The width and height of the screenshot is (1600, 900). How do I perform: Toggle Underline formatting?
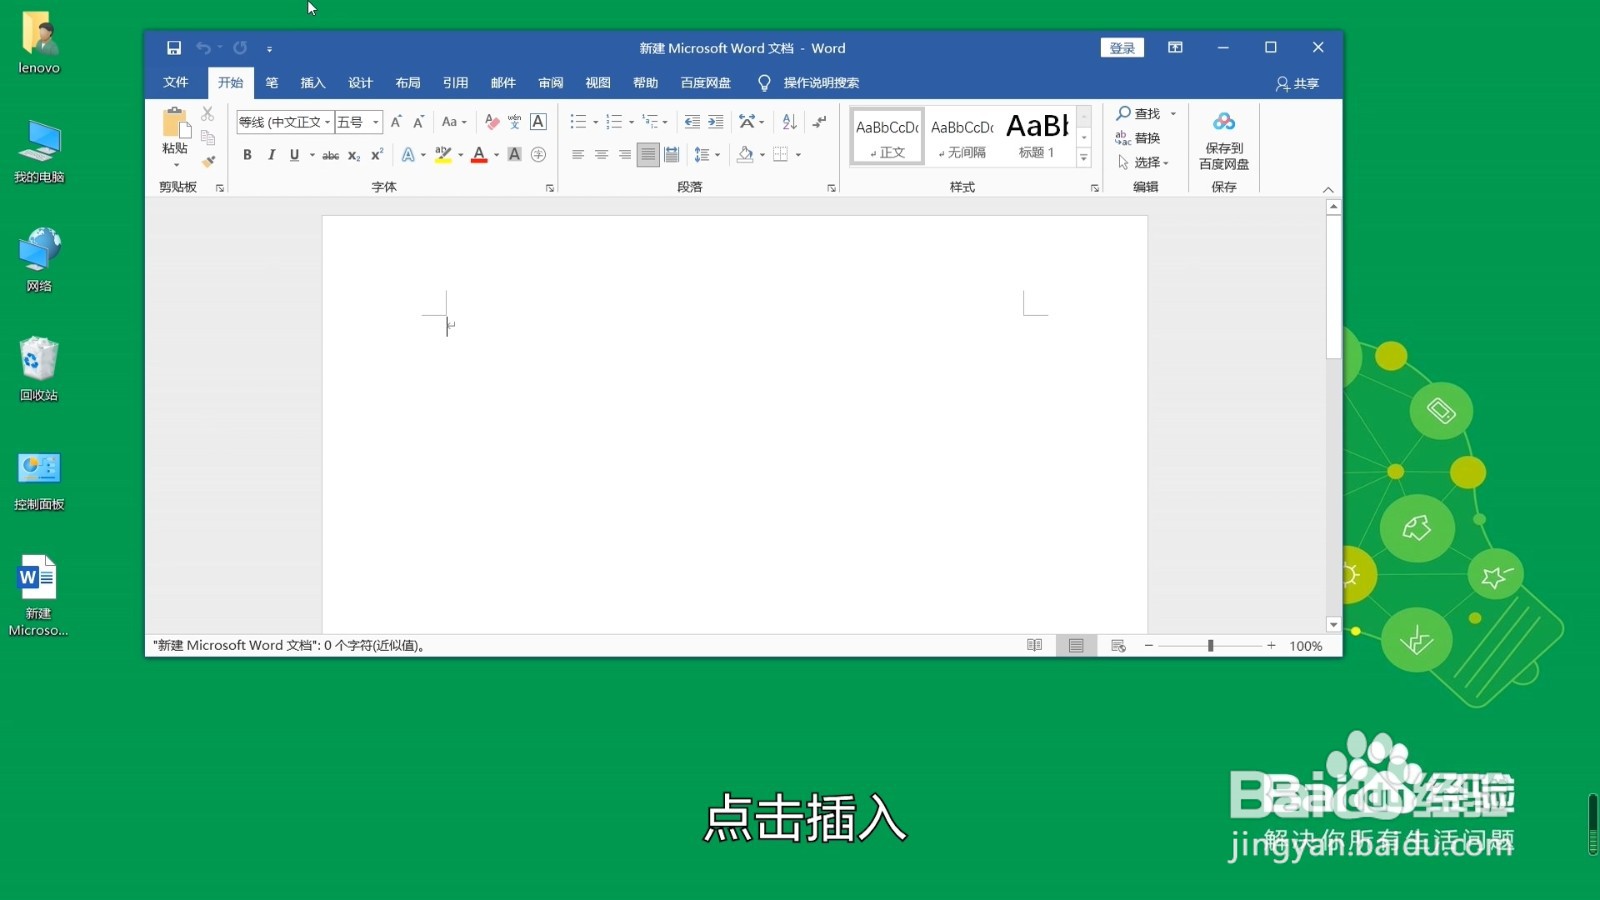(x=294, y=155)
